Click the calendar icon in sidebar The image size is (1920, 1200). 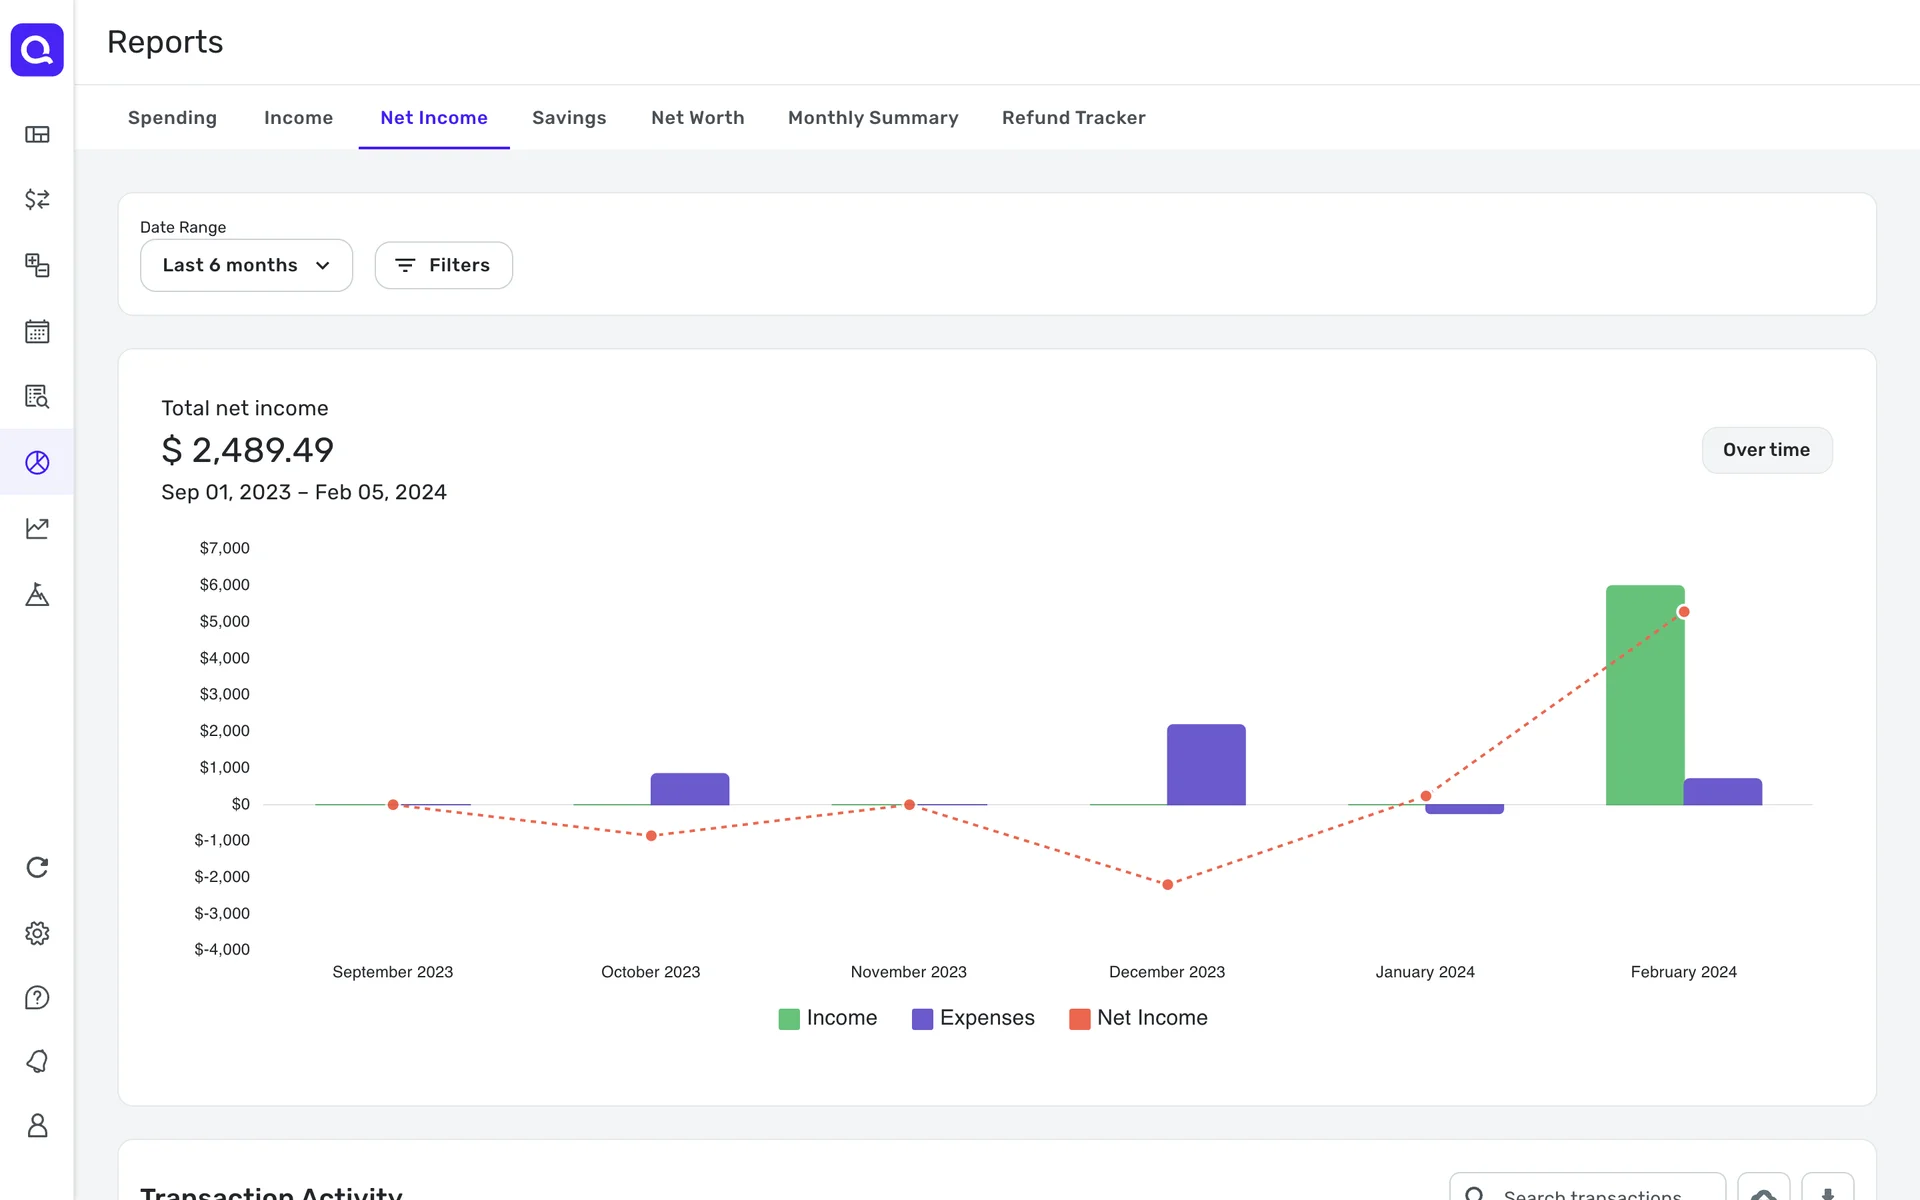[37, 331]
